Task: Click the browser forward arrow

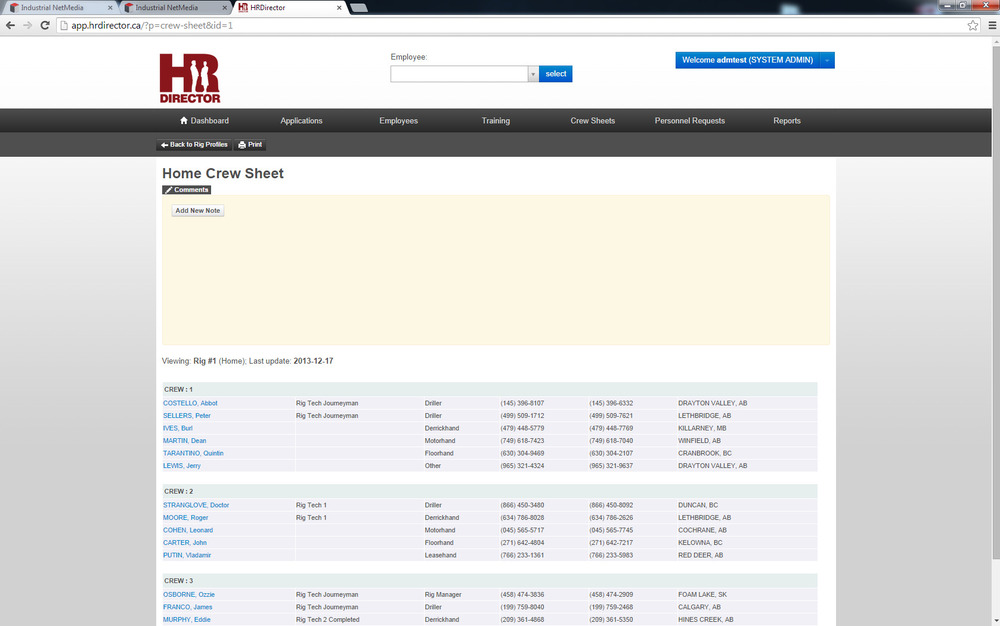Action: pos(27,25)
